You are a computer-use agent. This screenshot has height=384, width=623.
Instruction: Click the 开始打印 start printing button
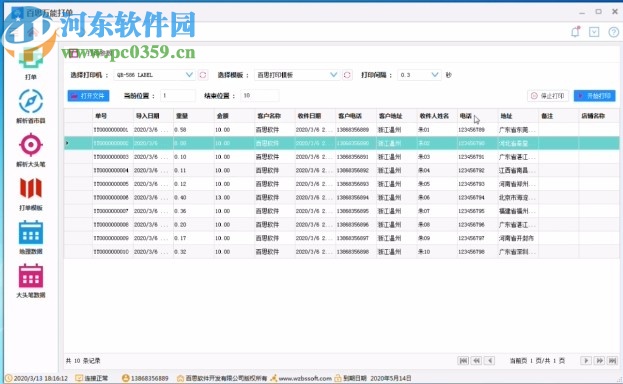pyautogui.click(x=595, y=96)
